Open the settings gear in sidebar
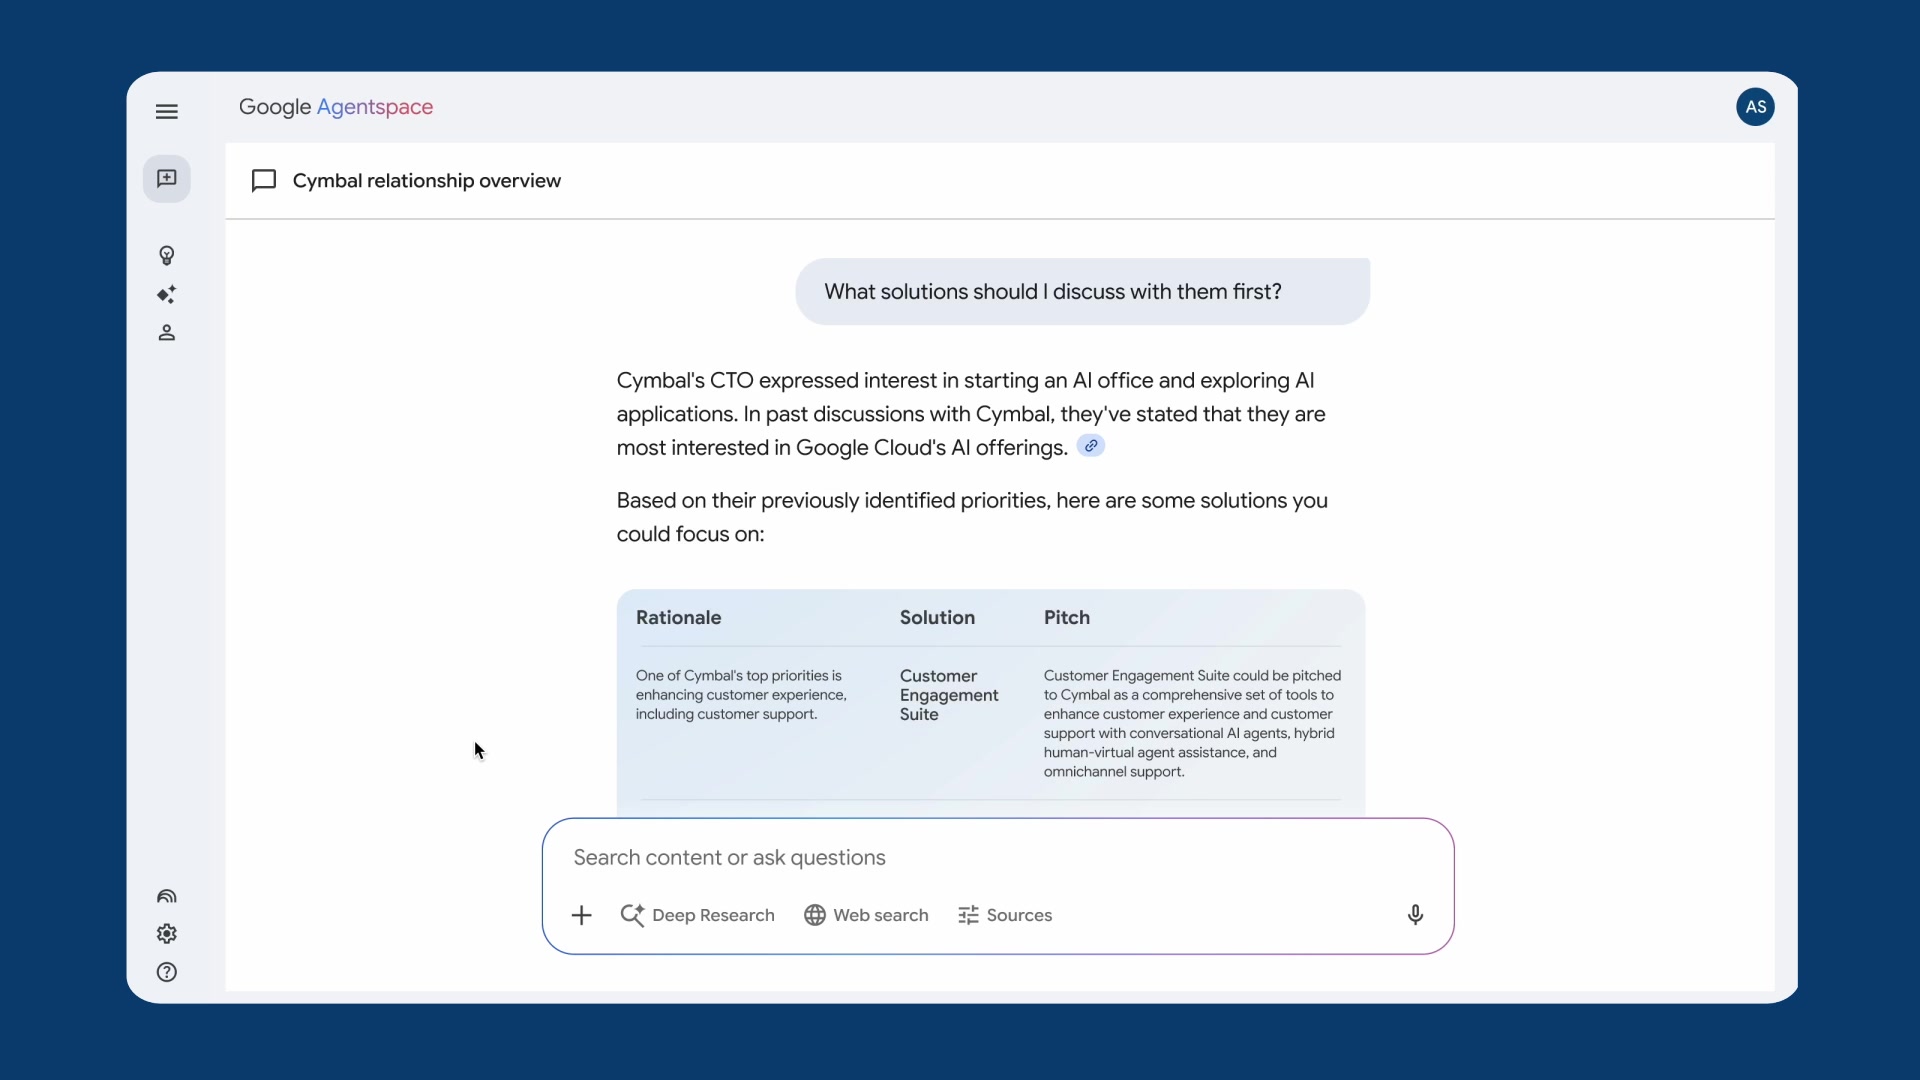 pyautogui.click(x=167, y=934)
